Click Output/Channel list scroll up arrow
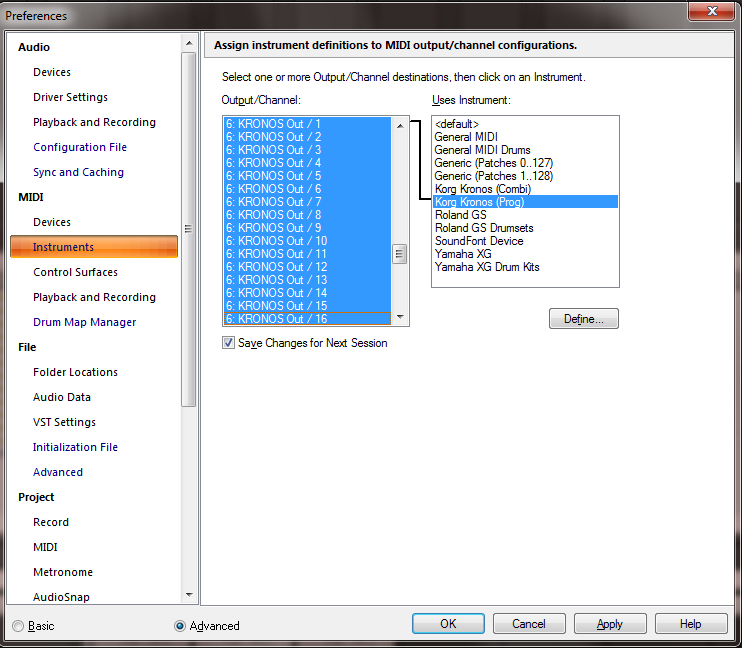 (x=400, y=125)
